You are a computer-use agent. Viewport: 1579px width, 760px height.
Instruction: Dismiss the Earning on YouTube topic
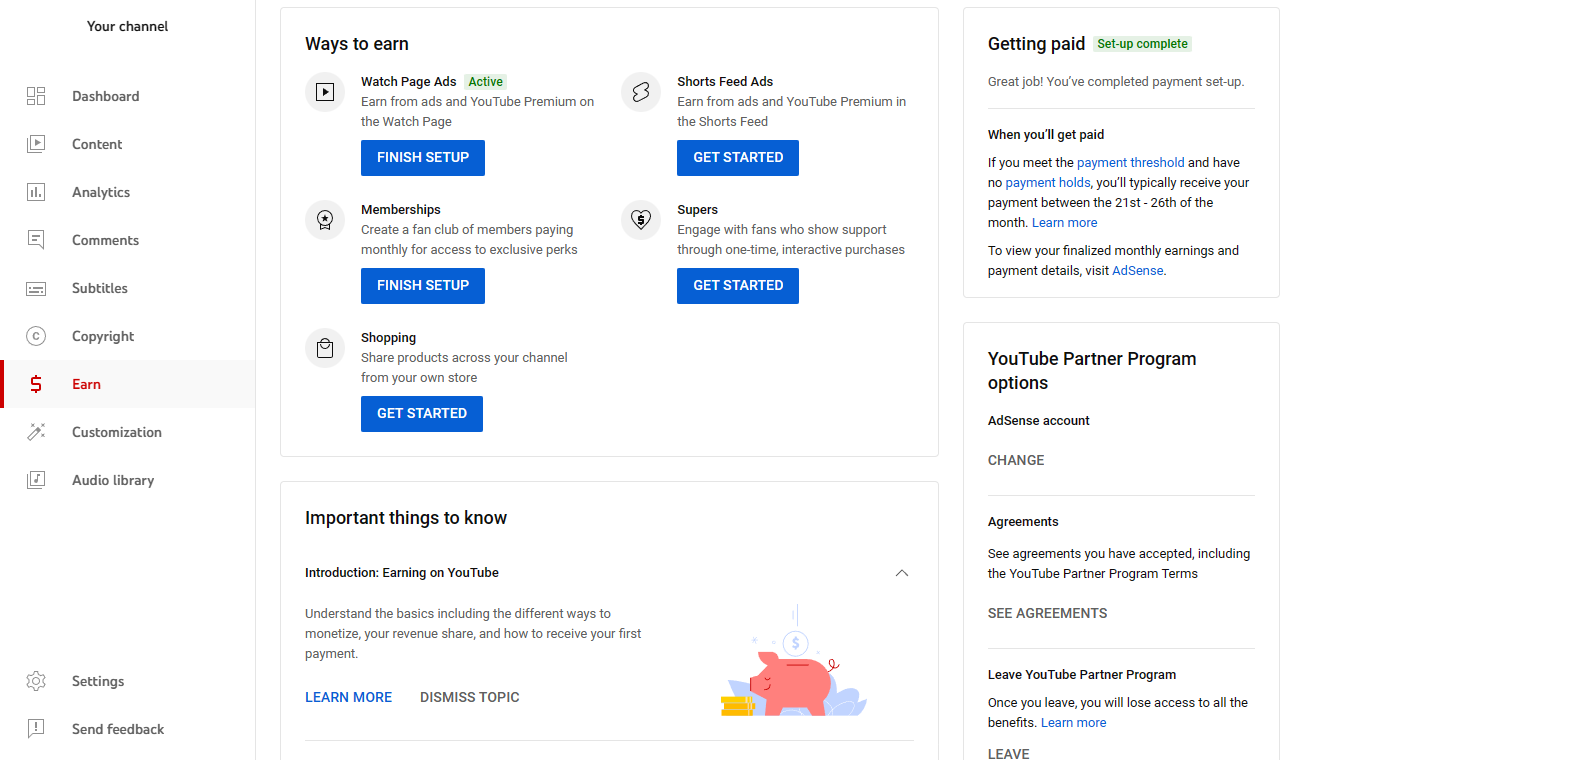pos(469,697)
